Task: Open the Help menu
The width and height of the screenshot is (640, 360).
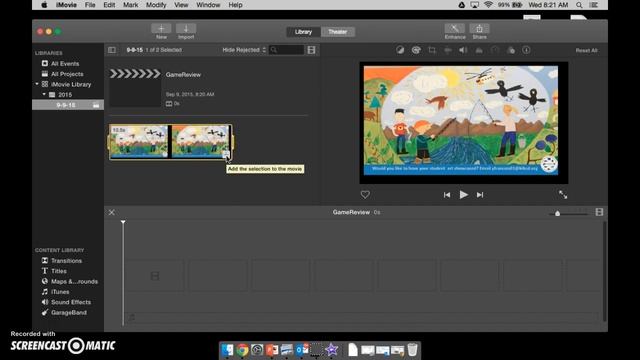Action: 236,5
